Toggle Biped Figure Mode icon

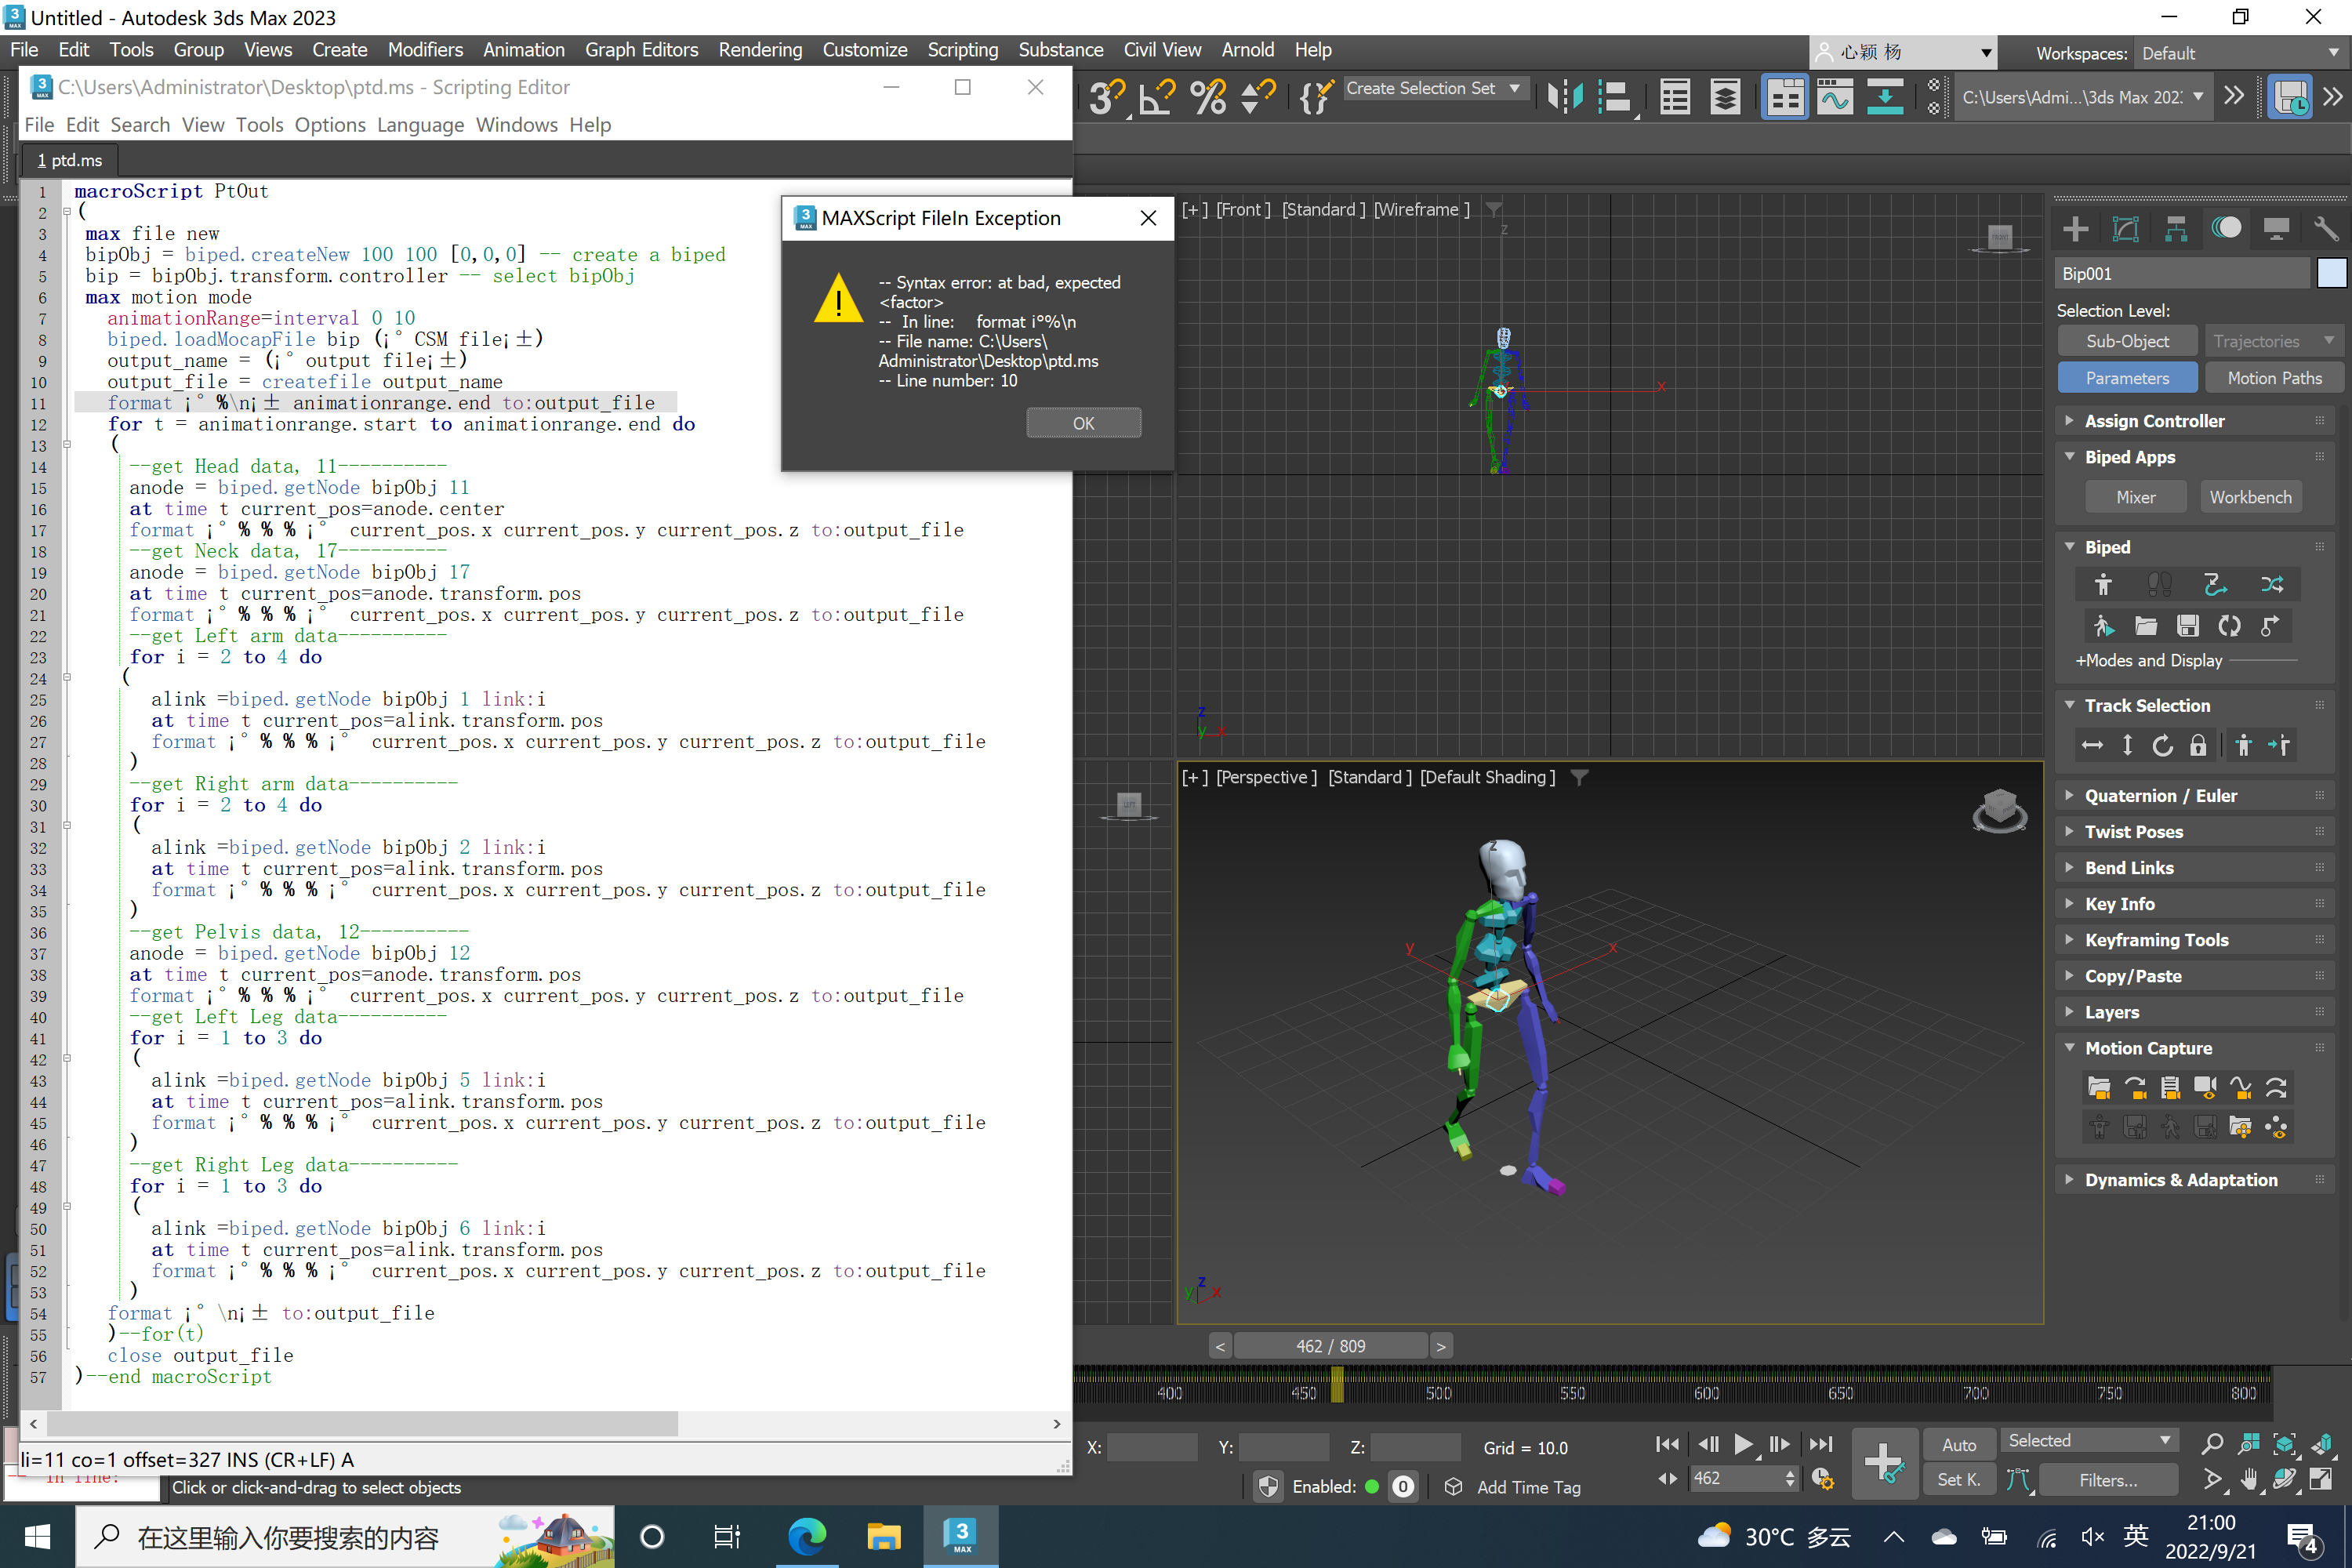pos(2103,584)
